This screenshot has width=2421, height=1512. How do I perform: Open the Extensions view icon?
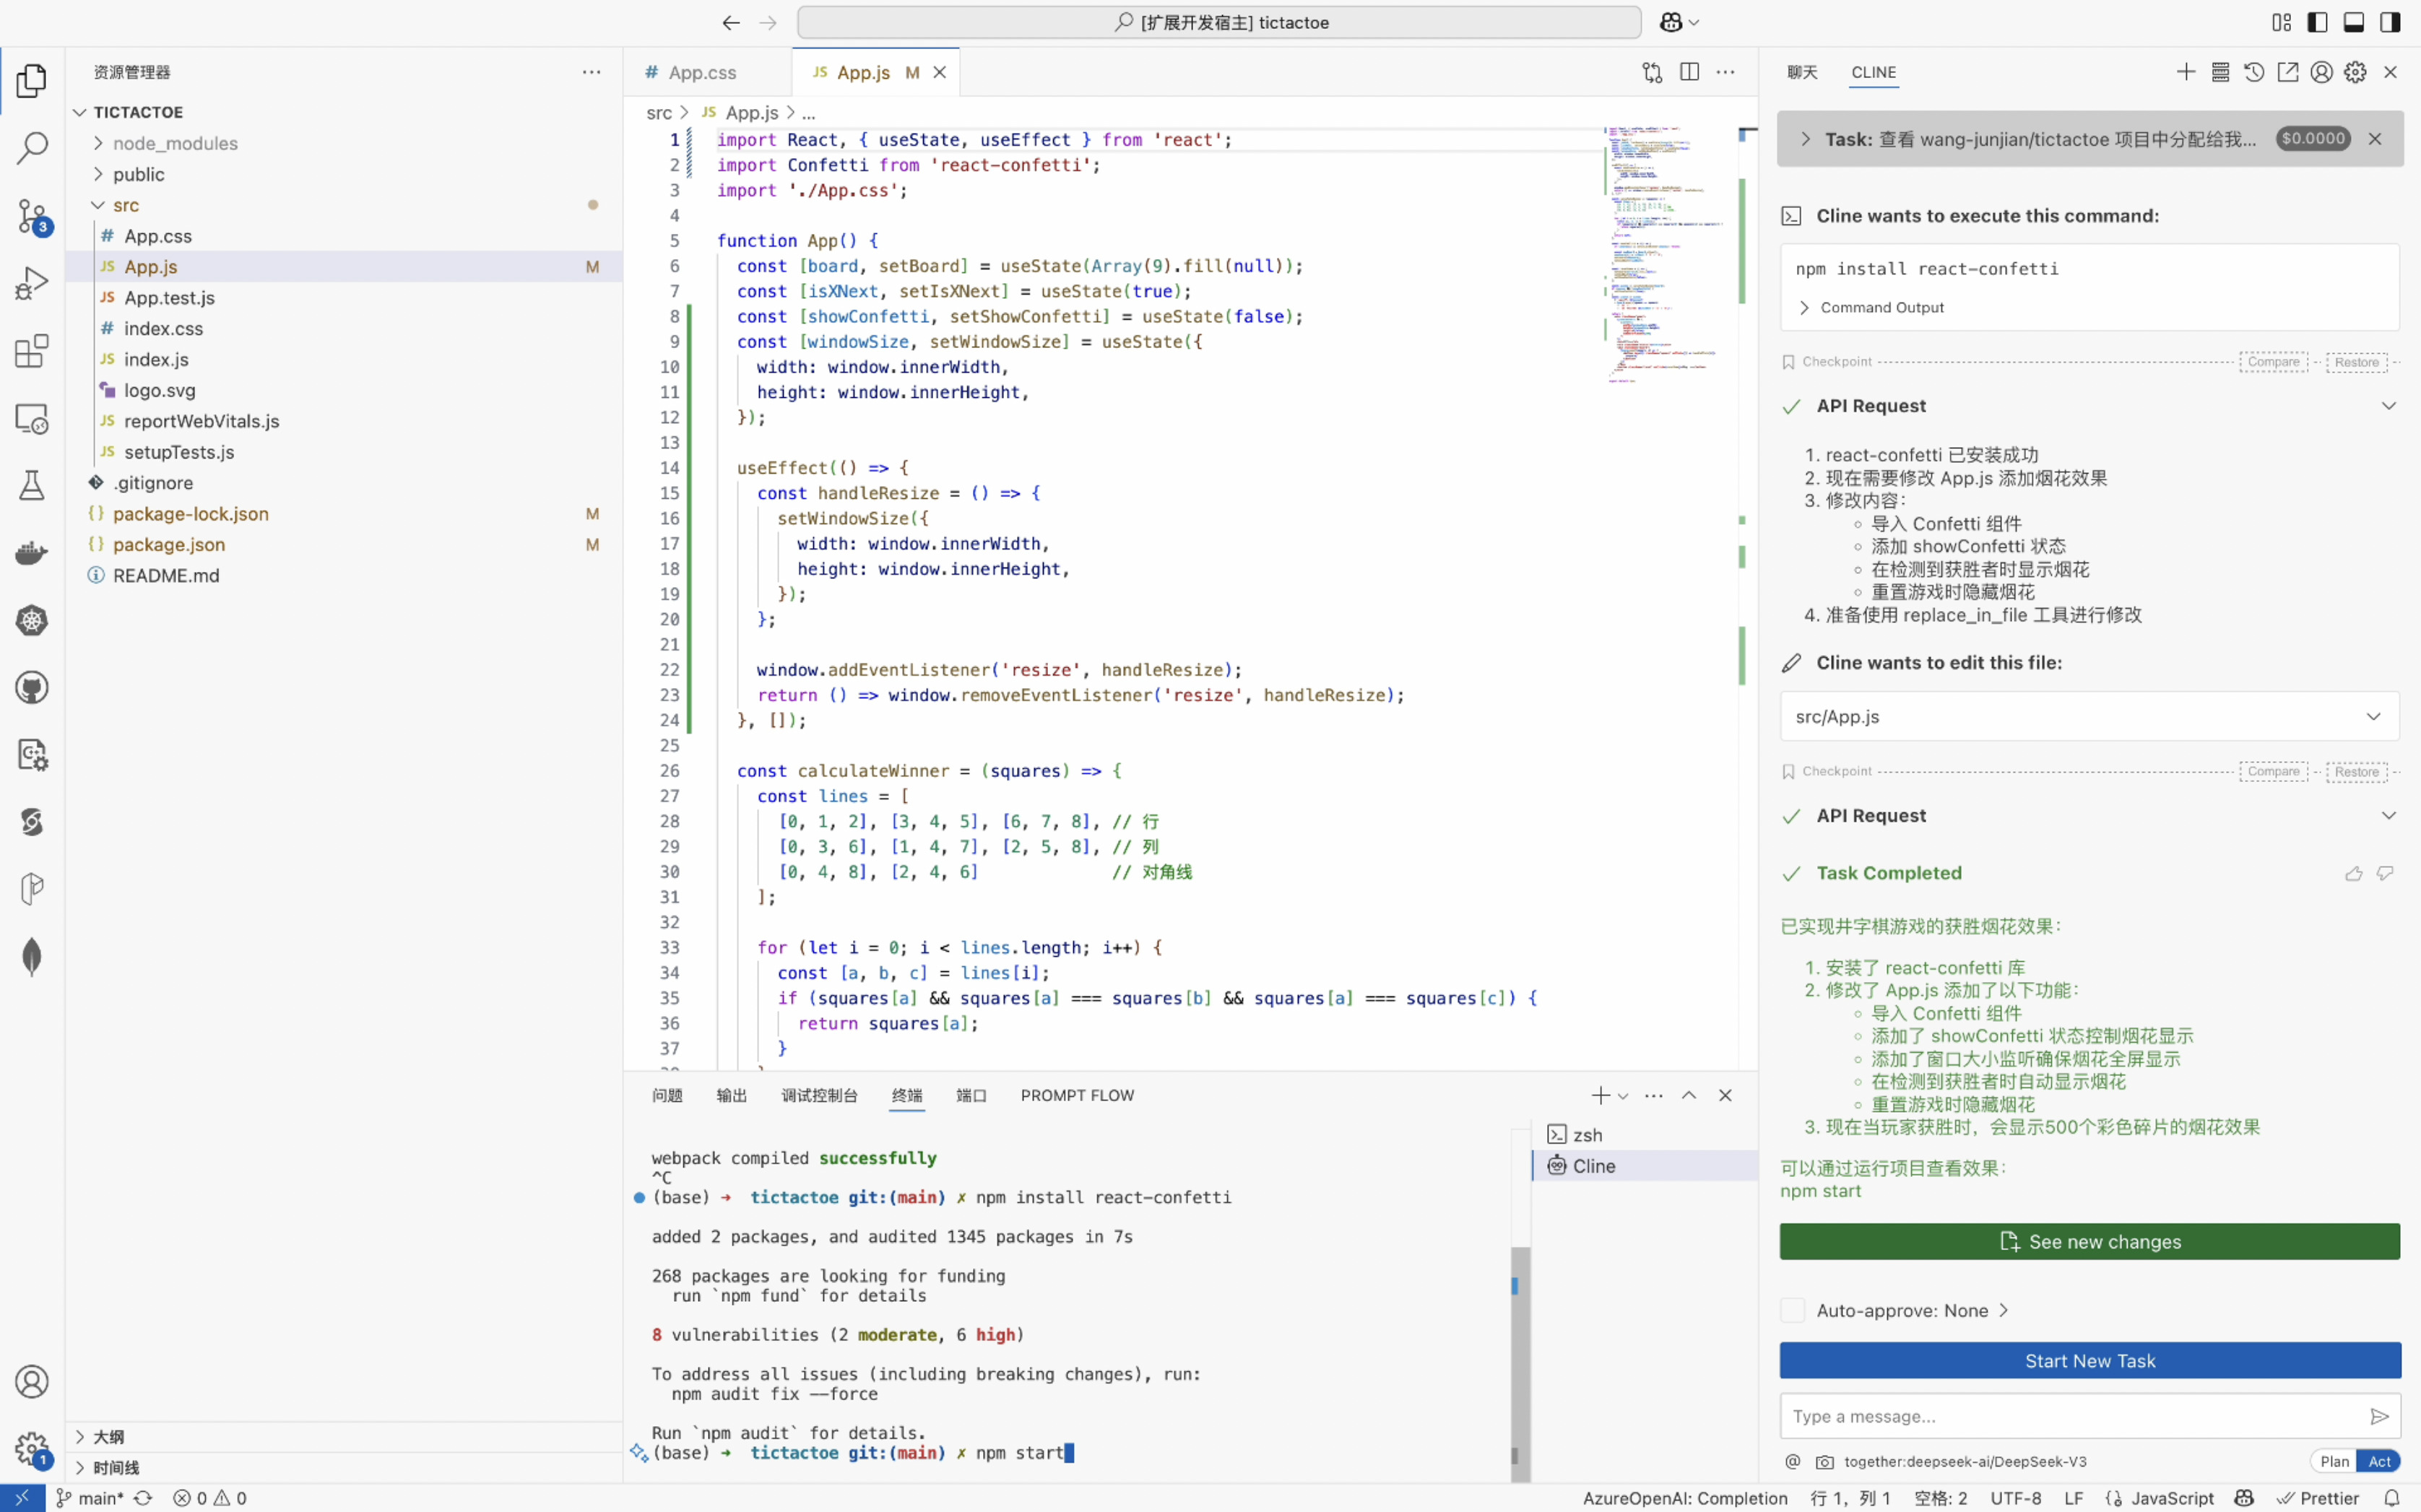click(32, 351)
